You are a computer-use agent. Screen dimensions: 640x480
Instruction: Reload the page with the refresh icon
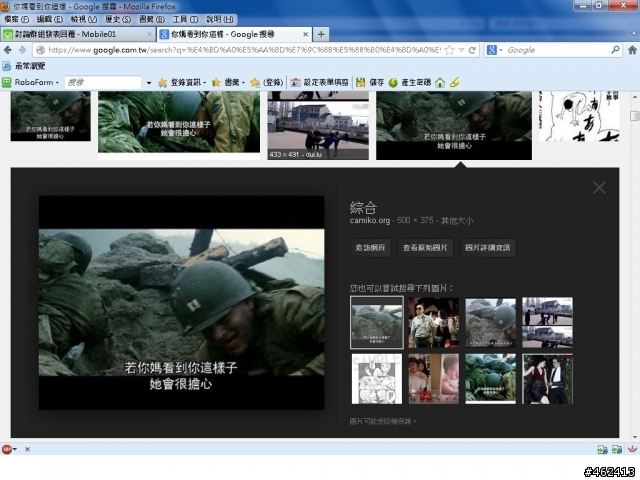tap(472, 50)
